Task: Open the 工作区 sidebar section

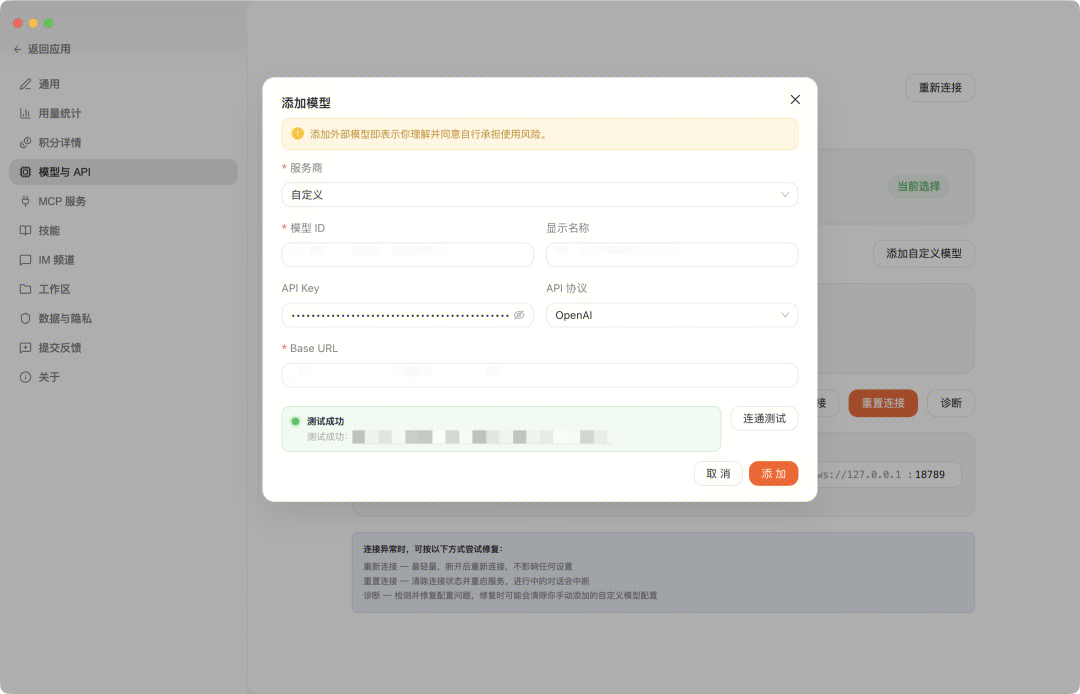Action: pos(54,289)
